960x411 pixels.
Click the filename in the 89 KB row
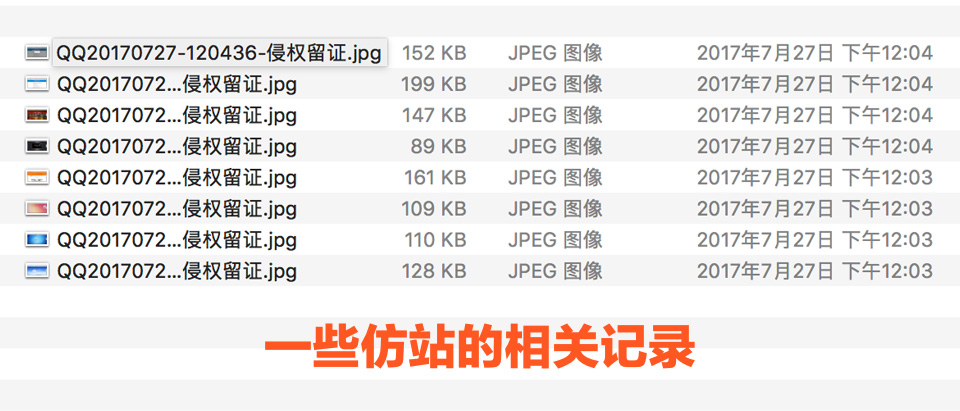tap(177, 147)
